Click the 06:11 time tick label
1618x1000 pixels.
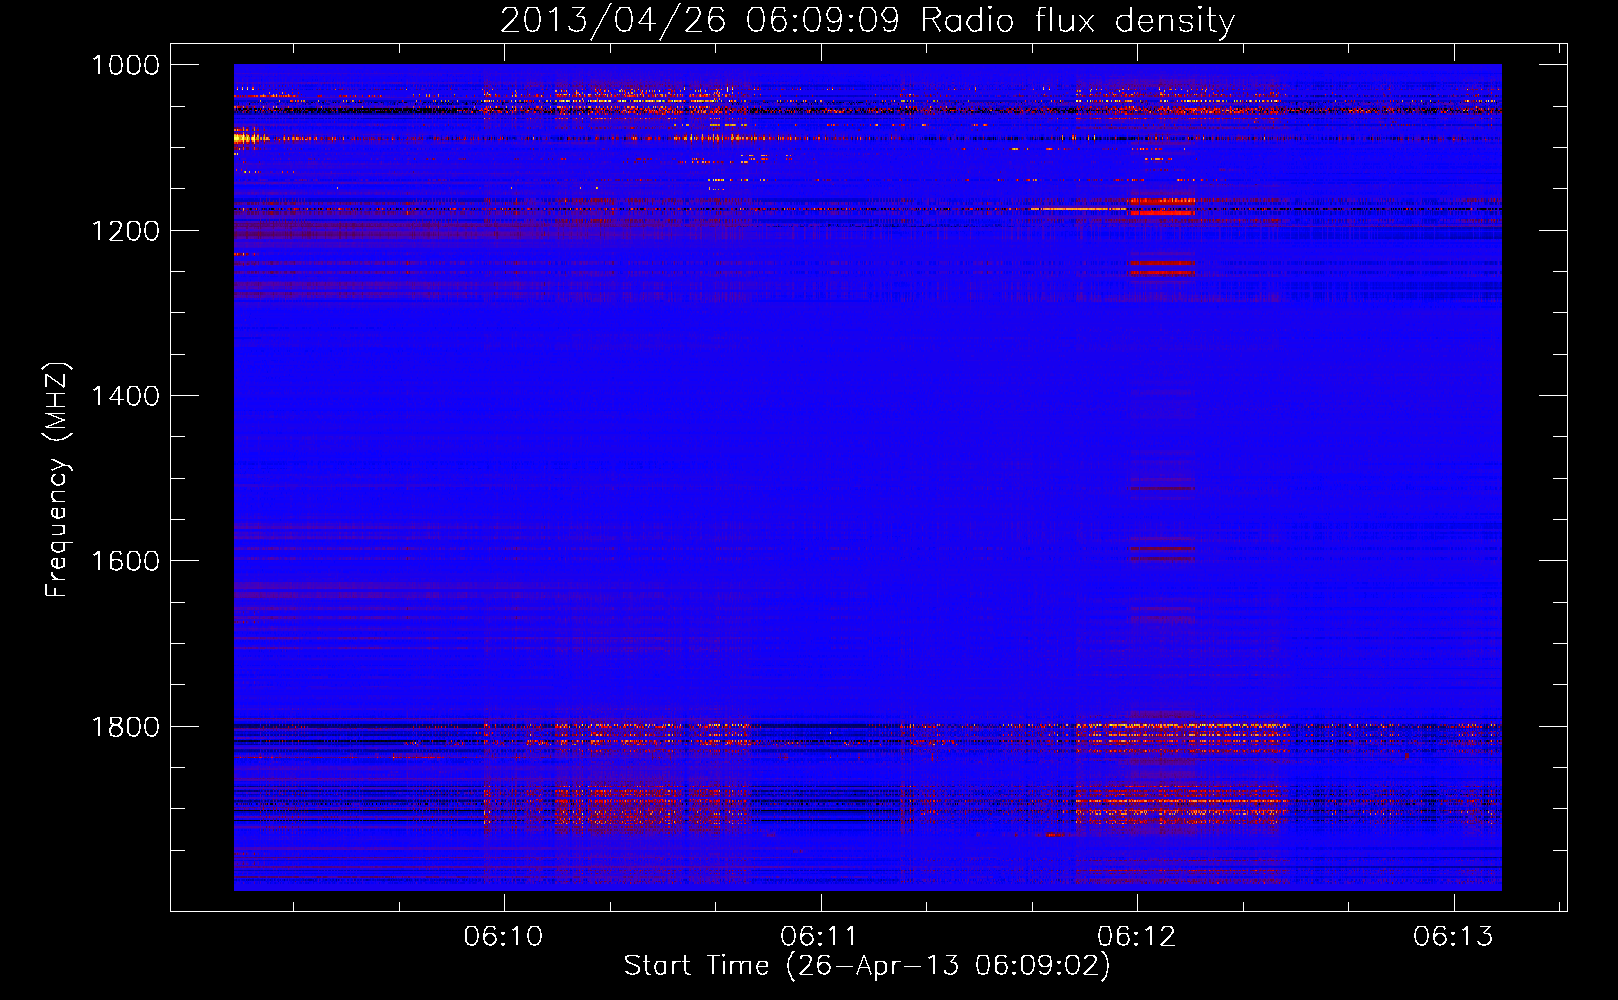point(820,936)
